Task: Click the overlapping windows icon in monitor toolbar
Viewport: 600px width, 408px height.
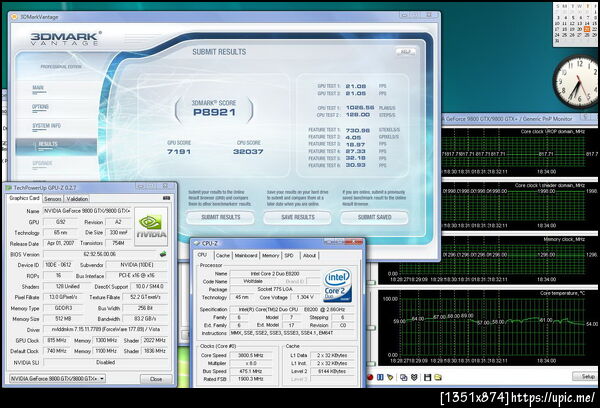Action: [403, 377]
